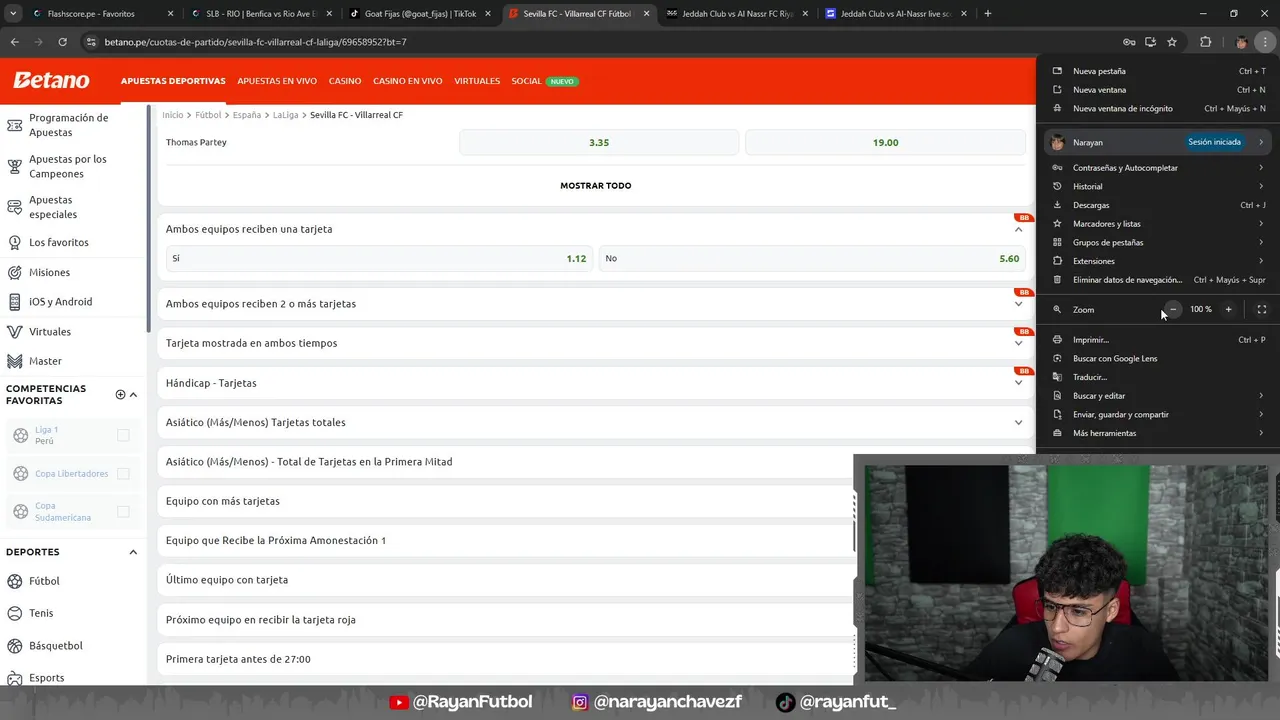This screenshot has width=1280, height=720.
Task: Open Los favoritos sidebar icon
Action: pos(14,242)
